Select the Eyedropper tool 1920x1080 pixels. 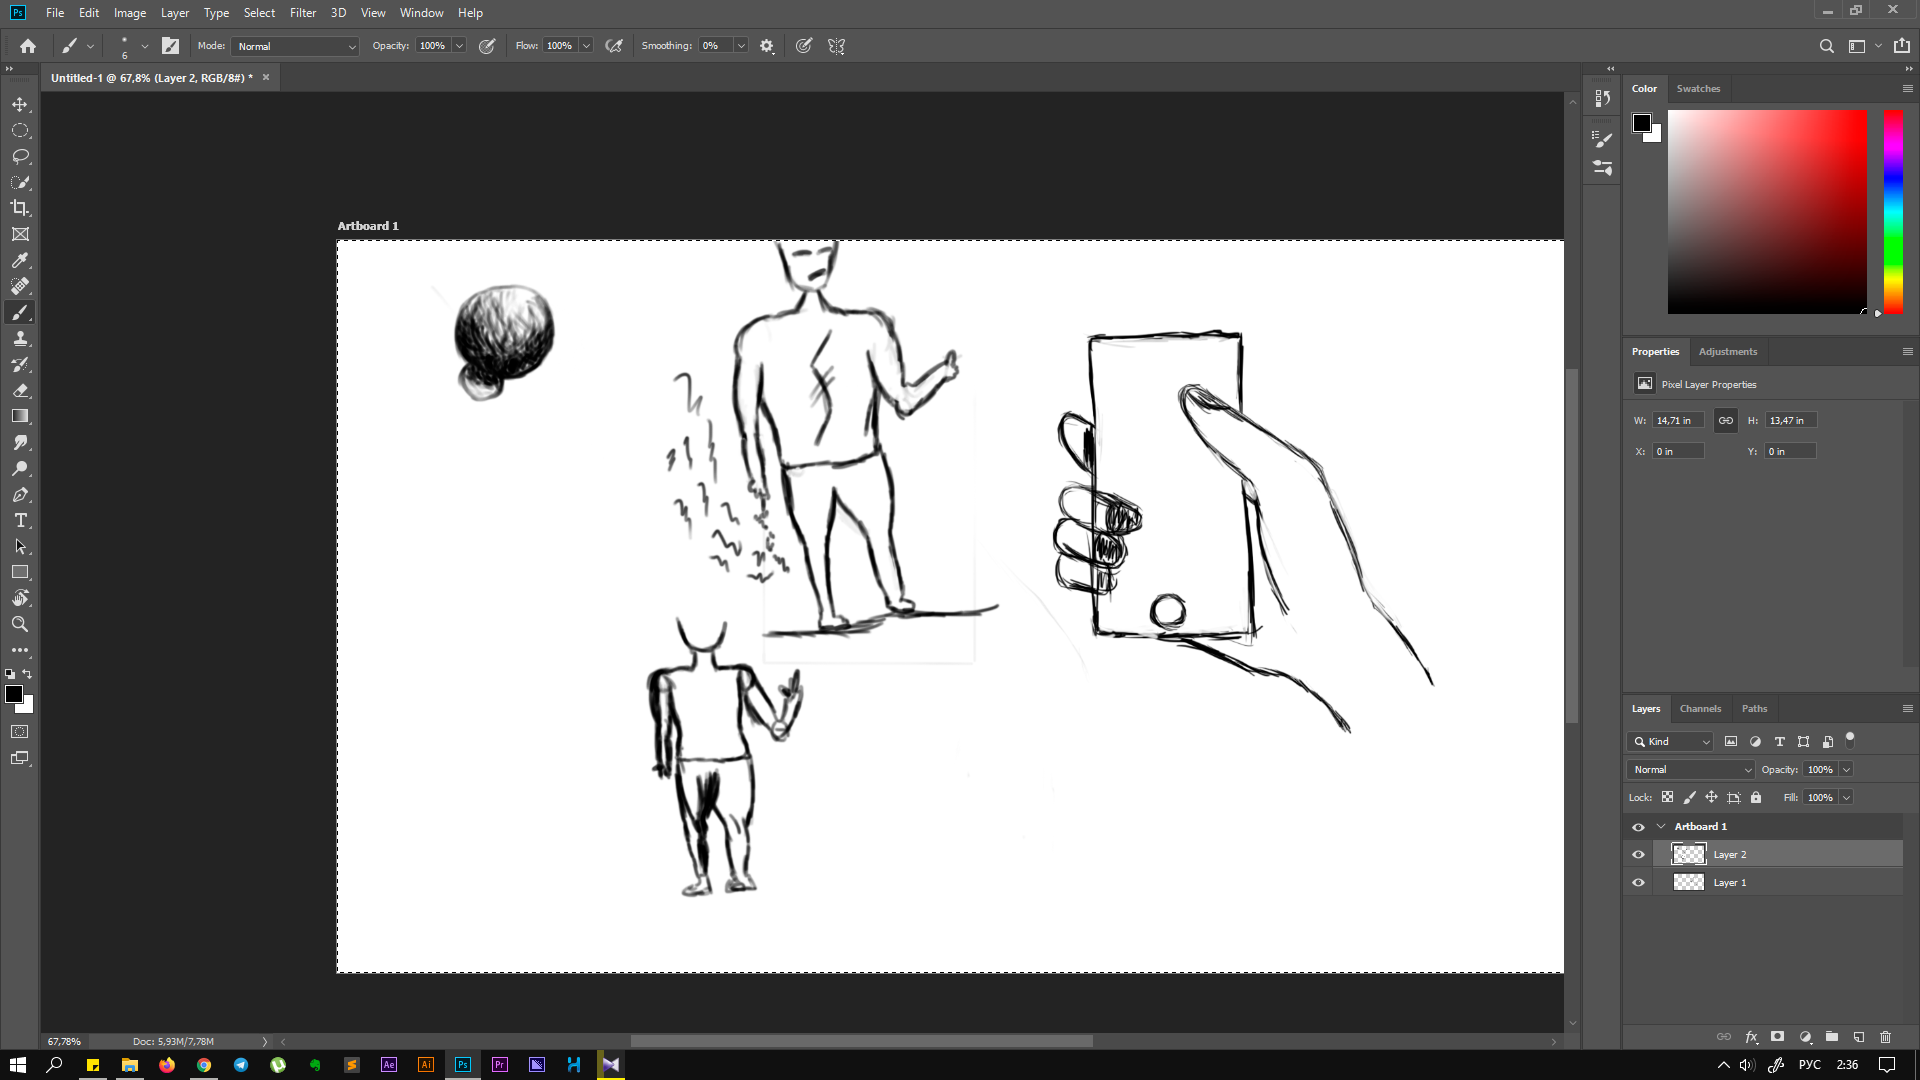point(20,260)
